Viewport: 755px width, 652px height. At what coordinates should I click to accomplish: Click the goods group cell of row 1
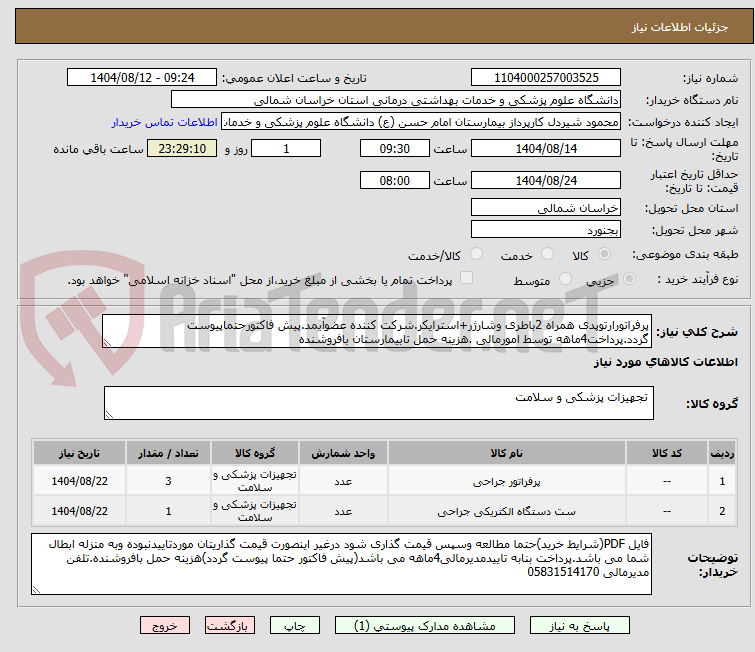click(x=255, y=481)
